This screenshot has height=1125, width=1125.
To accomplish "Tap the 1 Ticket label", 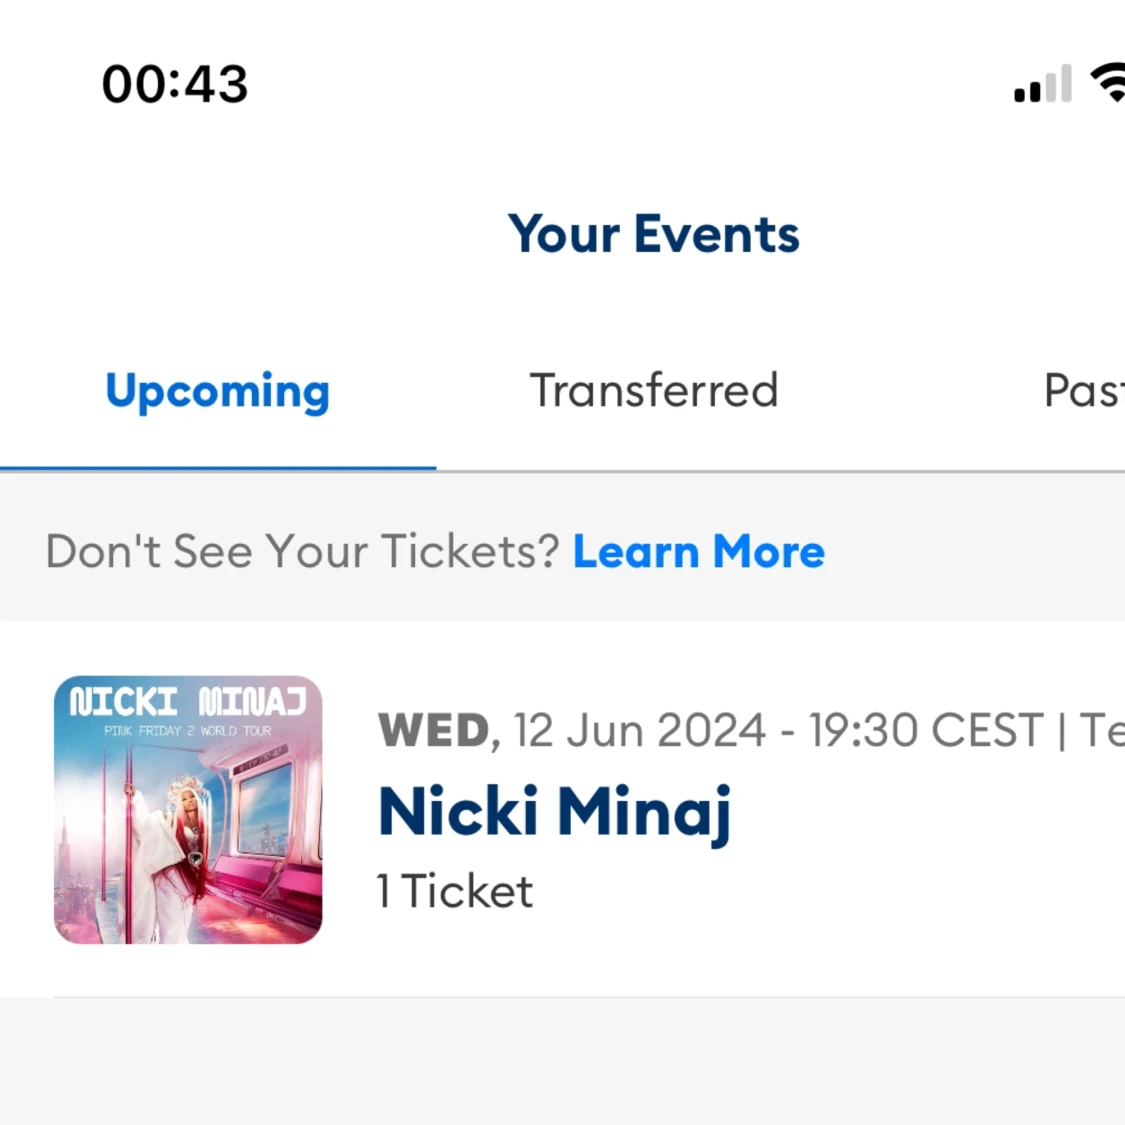I will (455, 891).
